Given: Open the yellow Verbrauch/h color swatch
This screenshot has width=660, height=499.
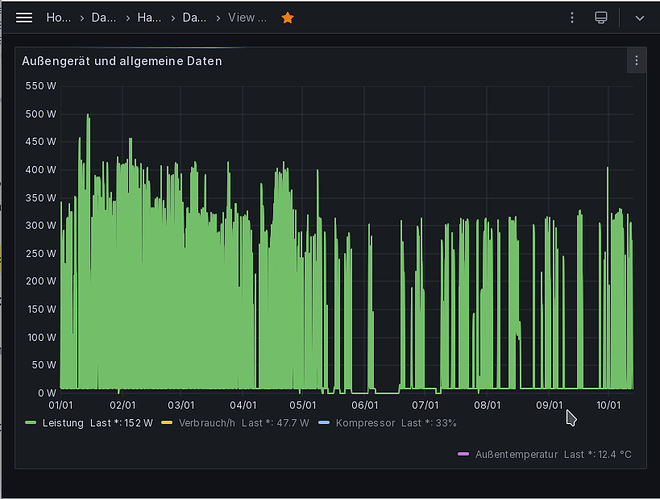Looking at the screenshot, I should 167,423.
